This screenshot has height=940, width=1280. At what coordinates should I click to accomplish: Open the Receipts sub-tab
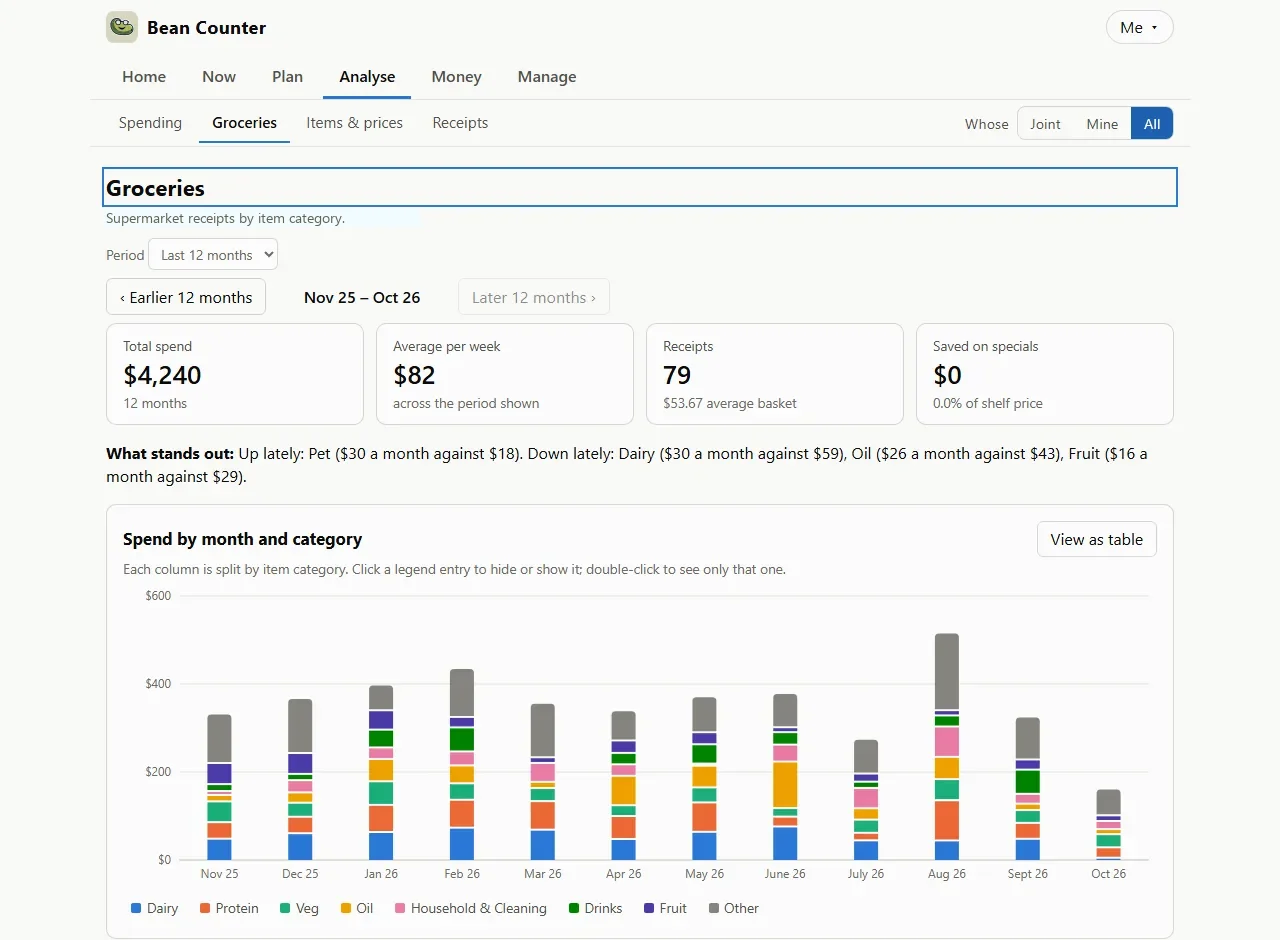[x=460, y=123]
